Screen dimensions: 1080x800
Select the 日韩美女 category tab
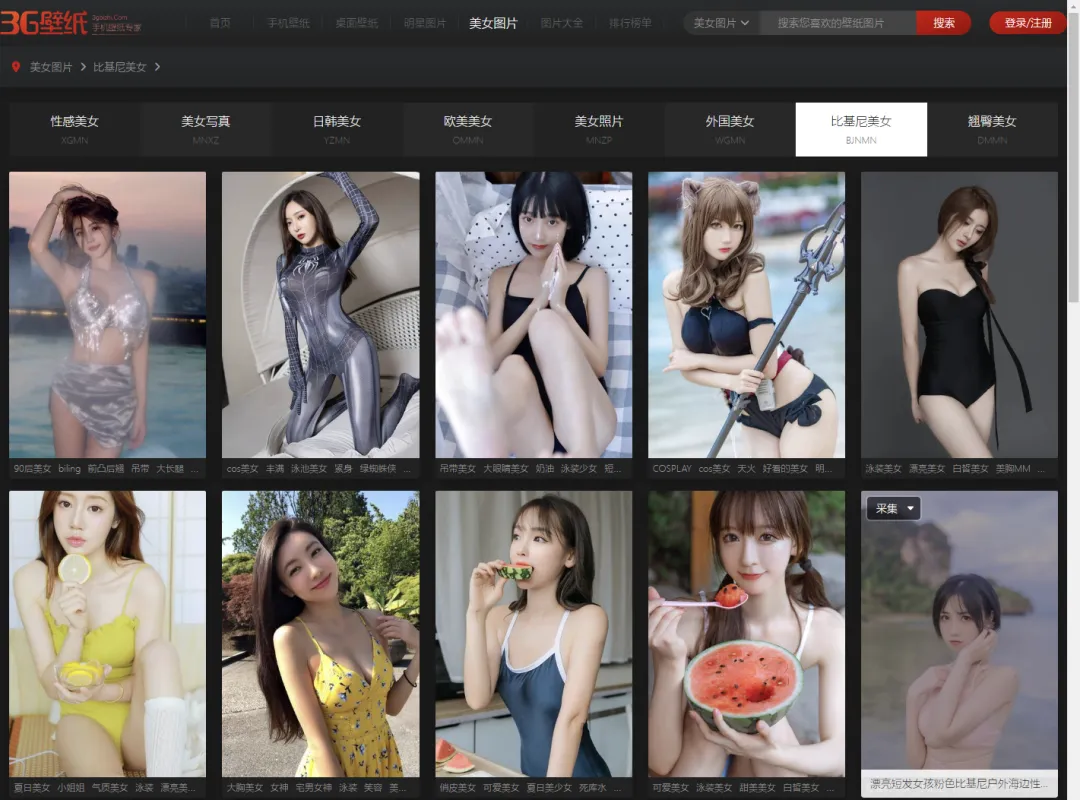click(x=337, y=128)
